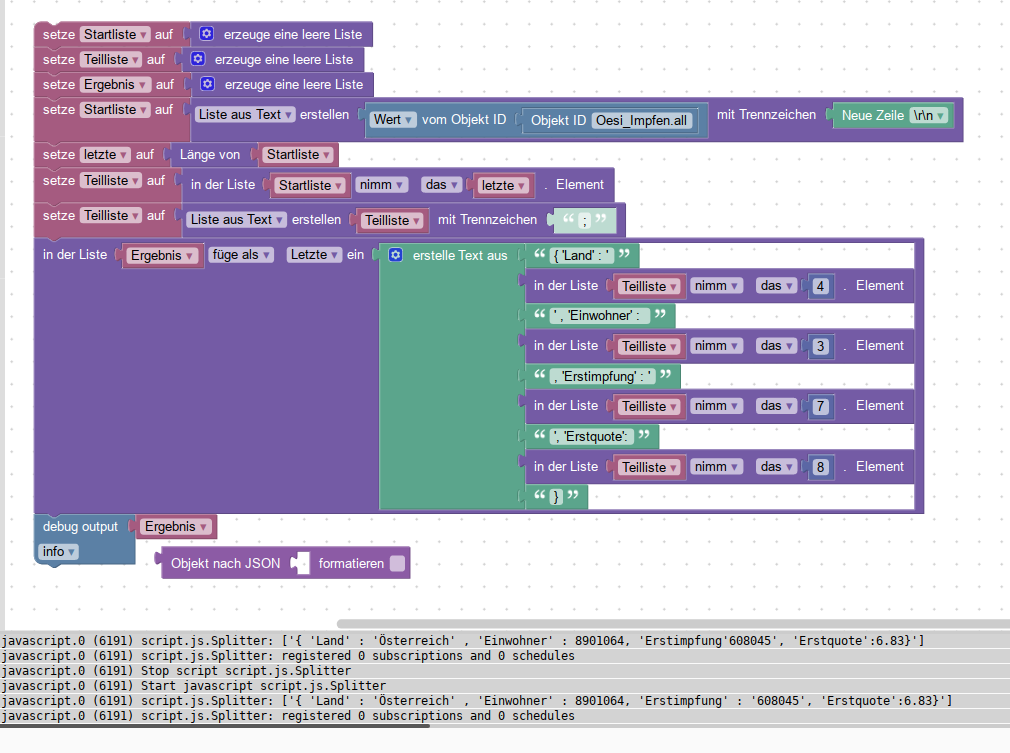Screen dimensions: 1010x753
Task: Click the Objekt ID 'Oesi_Impfen.all' field
Action: point(641,120)
